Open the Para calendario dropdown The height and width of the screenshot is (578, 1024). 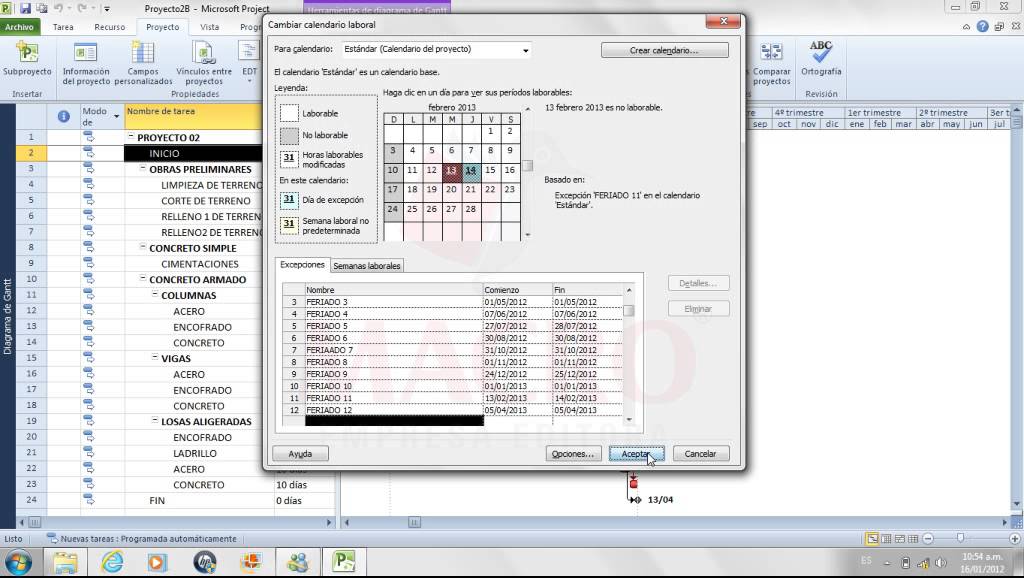point(526,50)
